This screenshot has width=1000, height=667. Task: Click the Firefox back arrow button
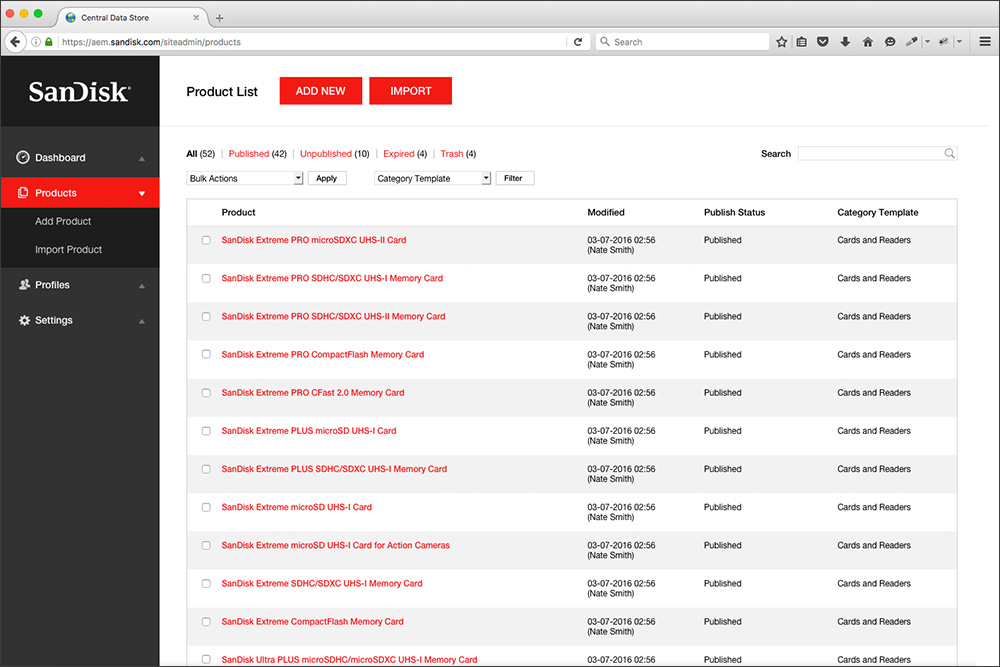pos(15,42)
